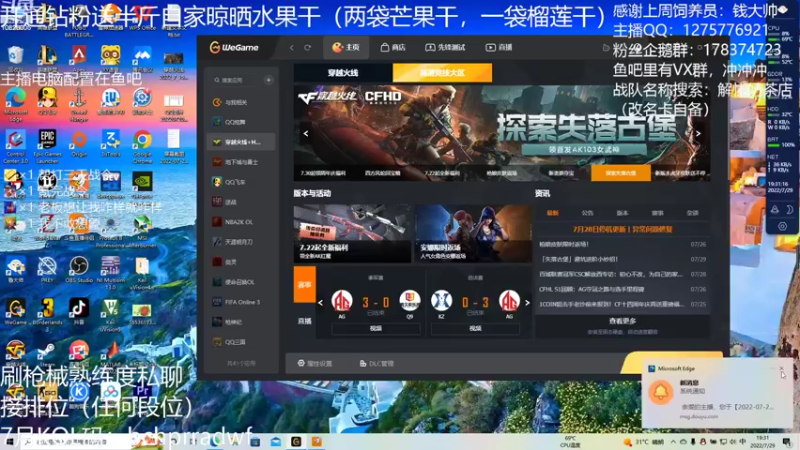This screenshot has width=800, height=450.
Task: Select 地下城与勇士 in sidebar
Action: tap(241, 162)
